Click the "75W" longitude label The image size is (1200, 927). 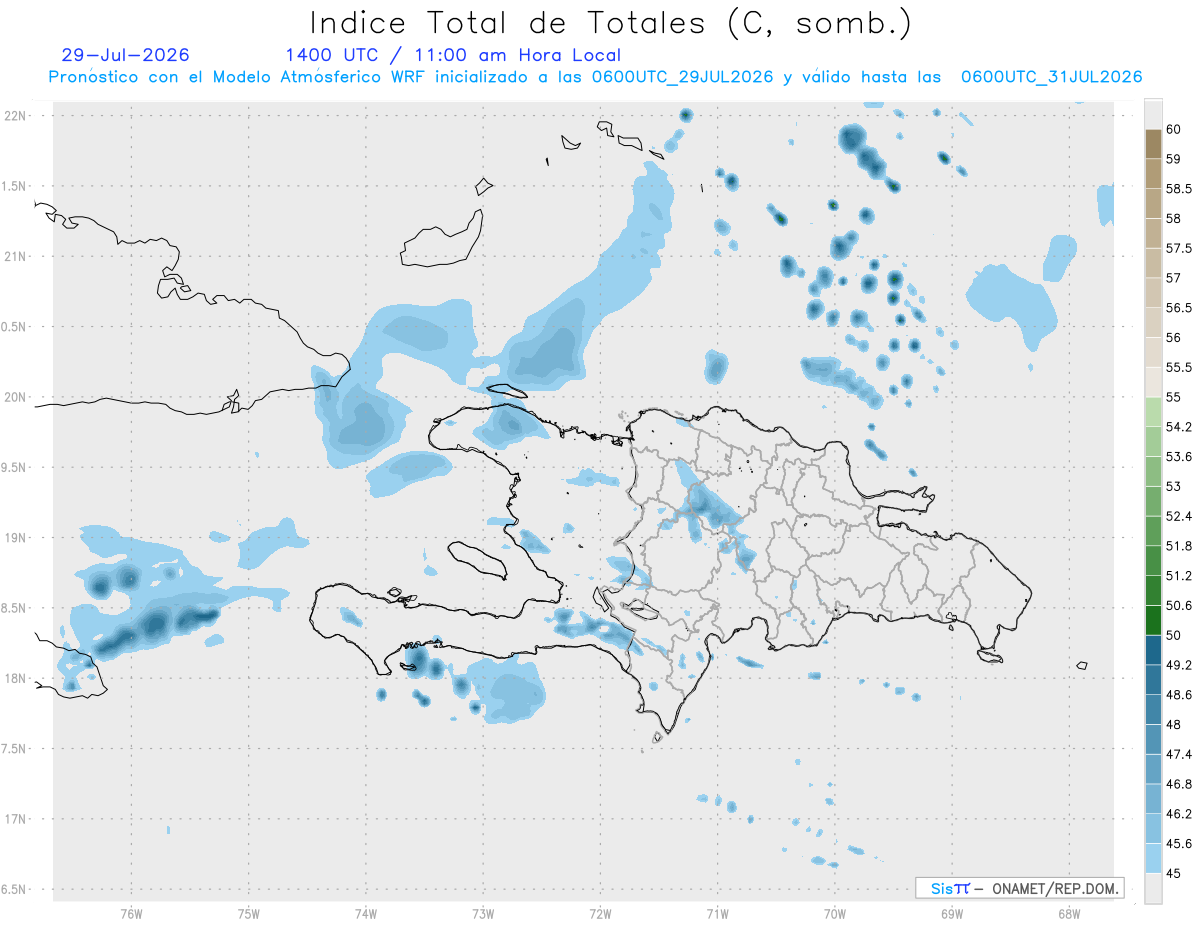click(249, 913)
